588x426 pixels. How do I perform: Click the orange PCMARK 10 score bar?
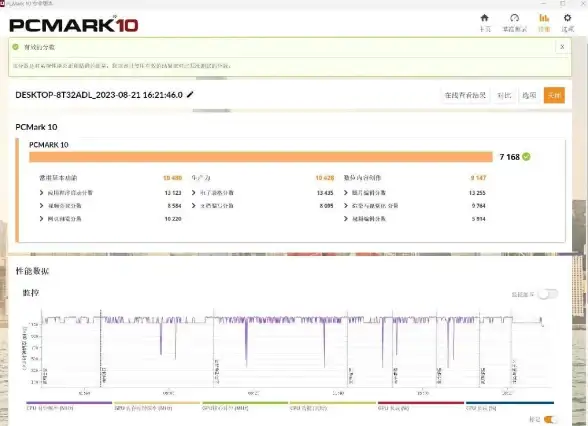click(261, 157)
